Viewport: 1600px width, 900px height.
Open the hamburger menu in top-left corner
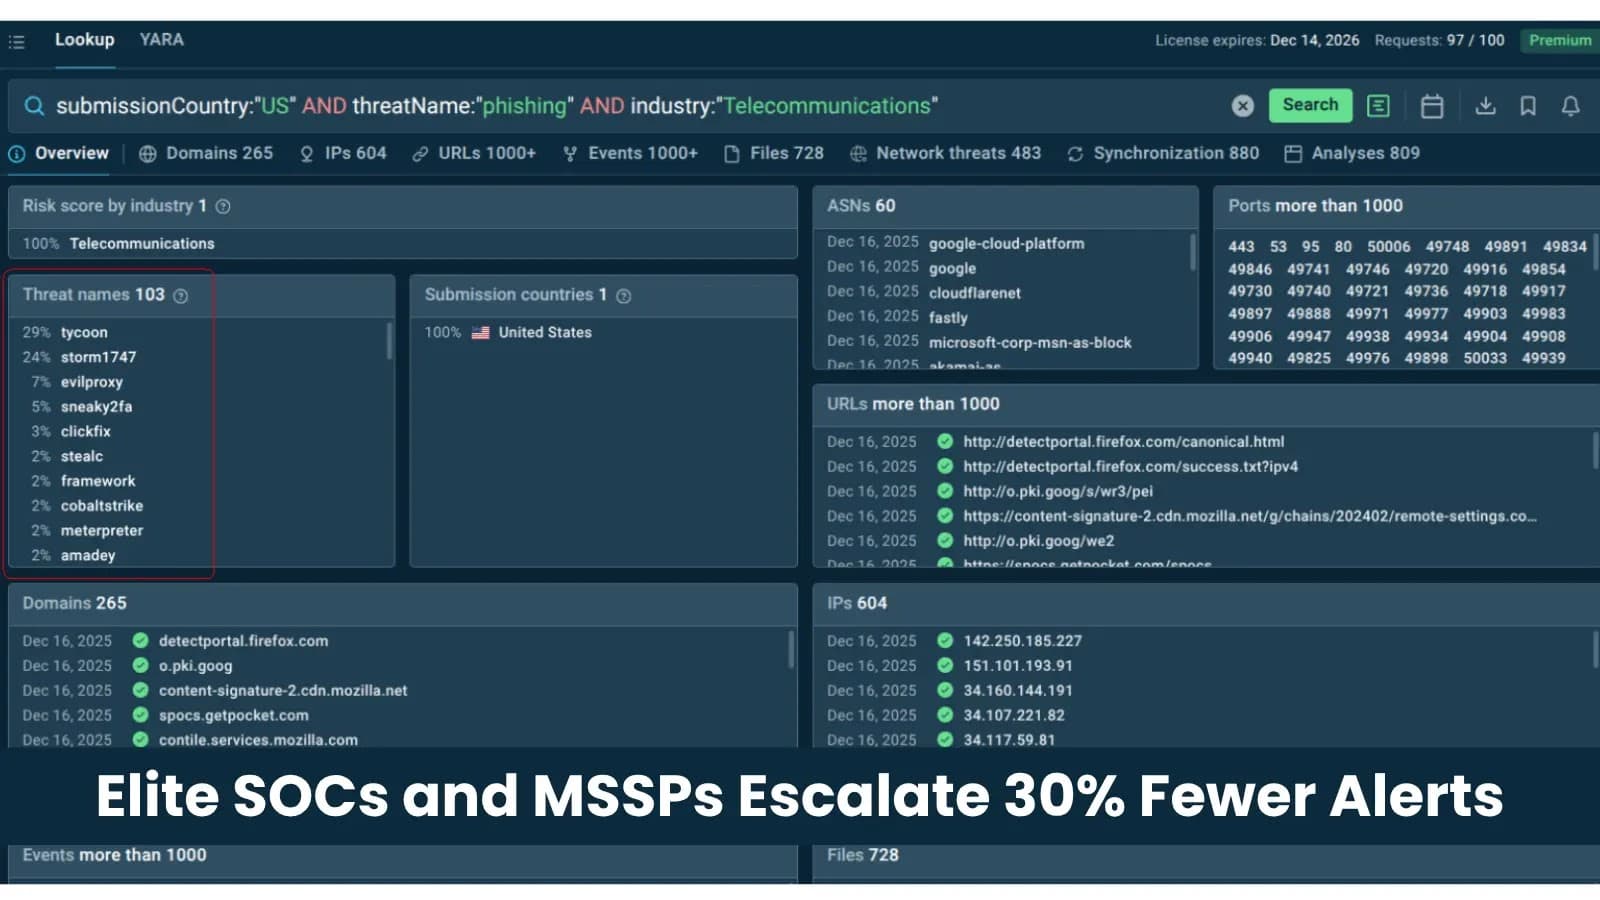(x=16, y=40)
